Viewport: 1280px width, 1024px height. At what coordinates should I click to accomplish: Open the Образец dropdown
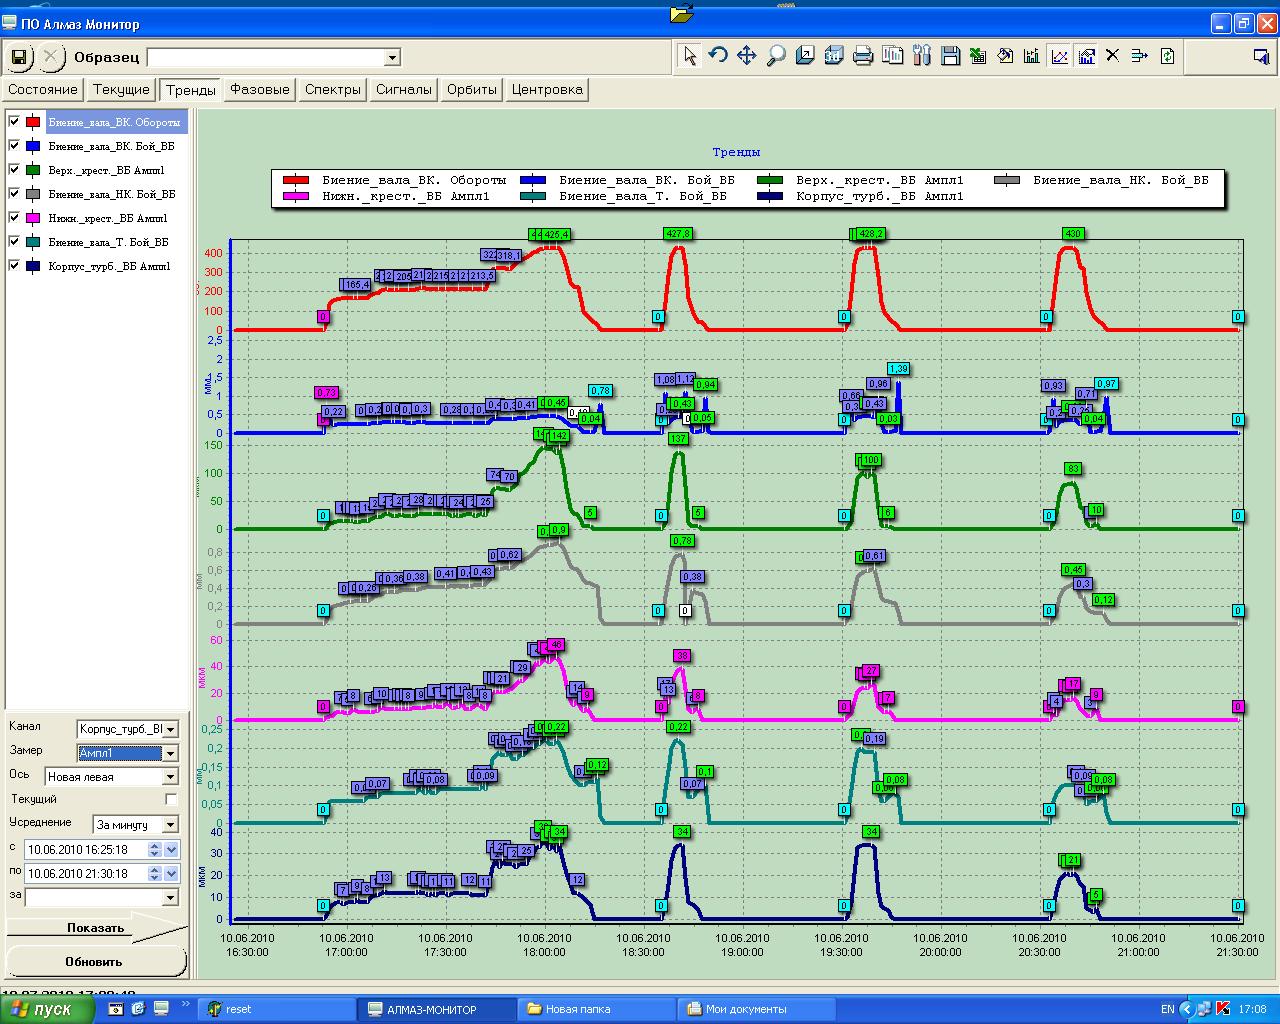pyautogui.click(x=392, y=58)
